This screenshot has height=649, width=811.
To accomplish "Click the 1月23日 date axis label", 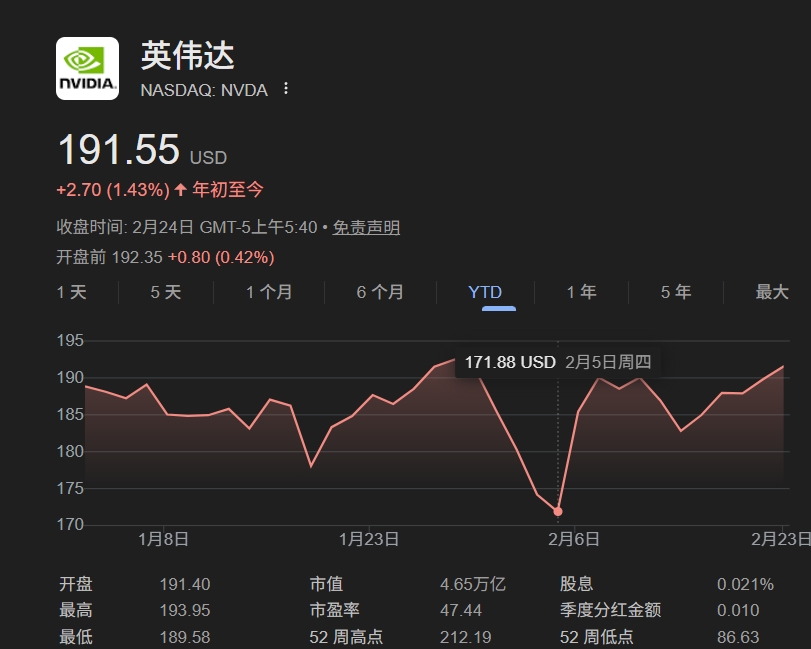I will coord(369,539).
